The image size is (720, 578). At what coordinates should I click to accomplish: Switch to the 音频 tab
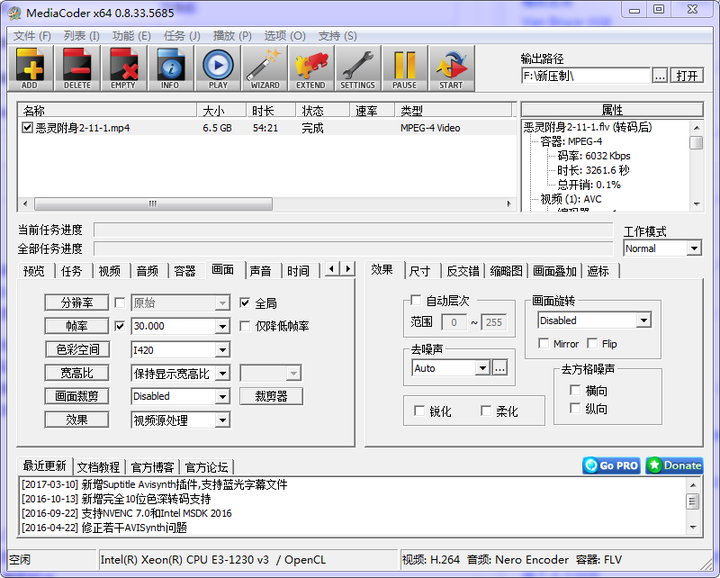pyautogui.click(x=147, y=271)
